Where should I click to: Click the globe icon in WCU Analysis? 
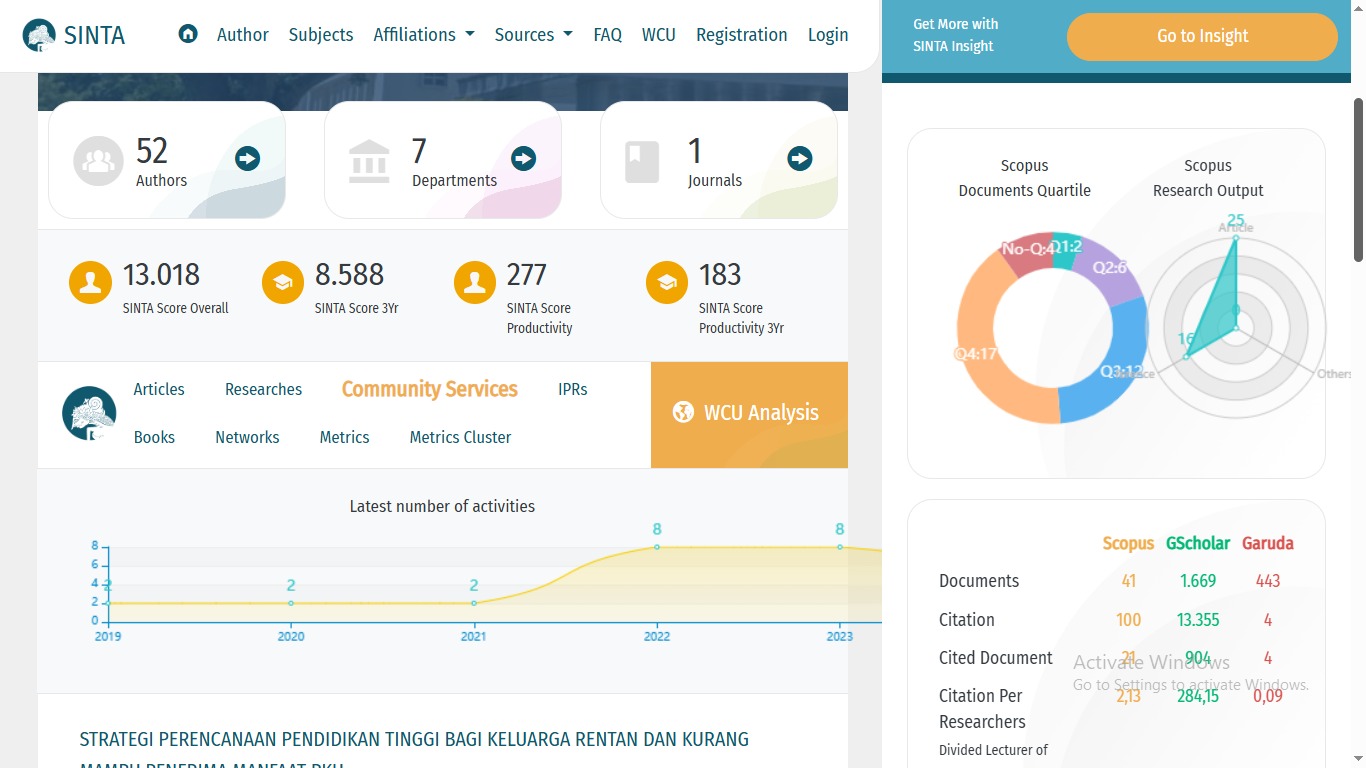click(683, 412)
